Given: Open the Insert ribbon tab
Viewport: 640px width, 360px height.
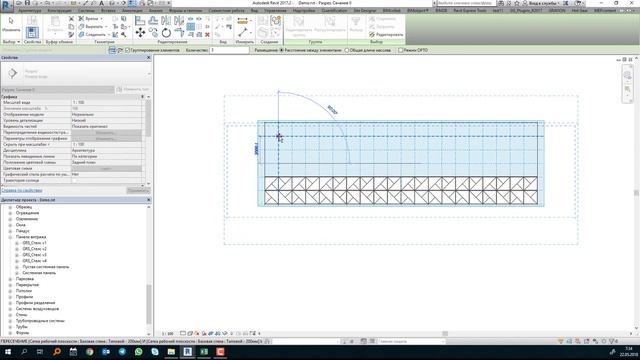Looking at the screenshot, I should (108, 11).
